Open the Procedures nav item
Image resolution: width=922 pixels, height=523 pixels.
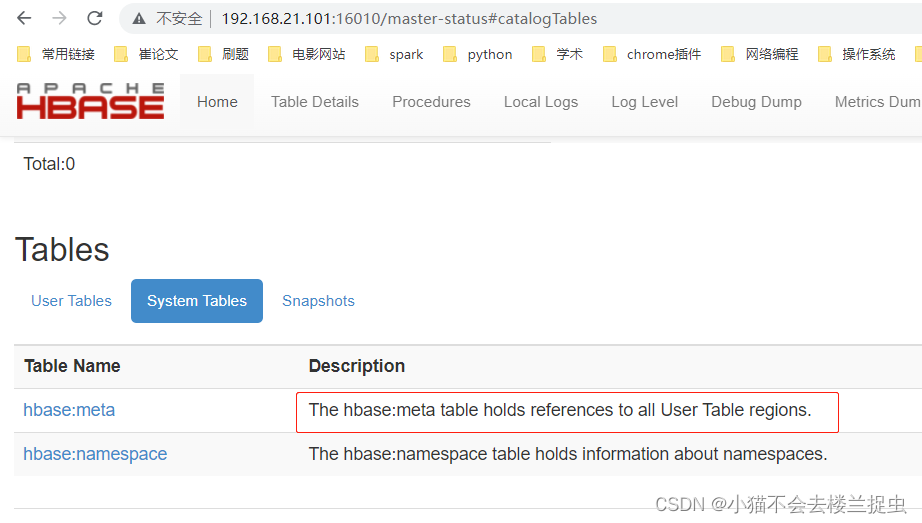(x=431, y=102)
